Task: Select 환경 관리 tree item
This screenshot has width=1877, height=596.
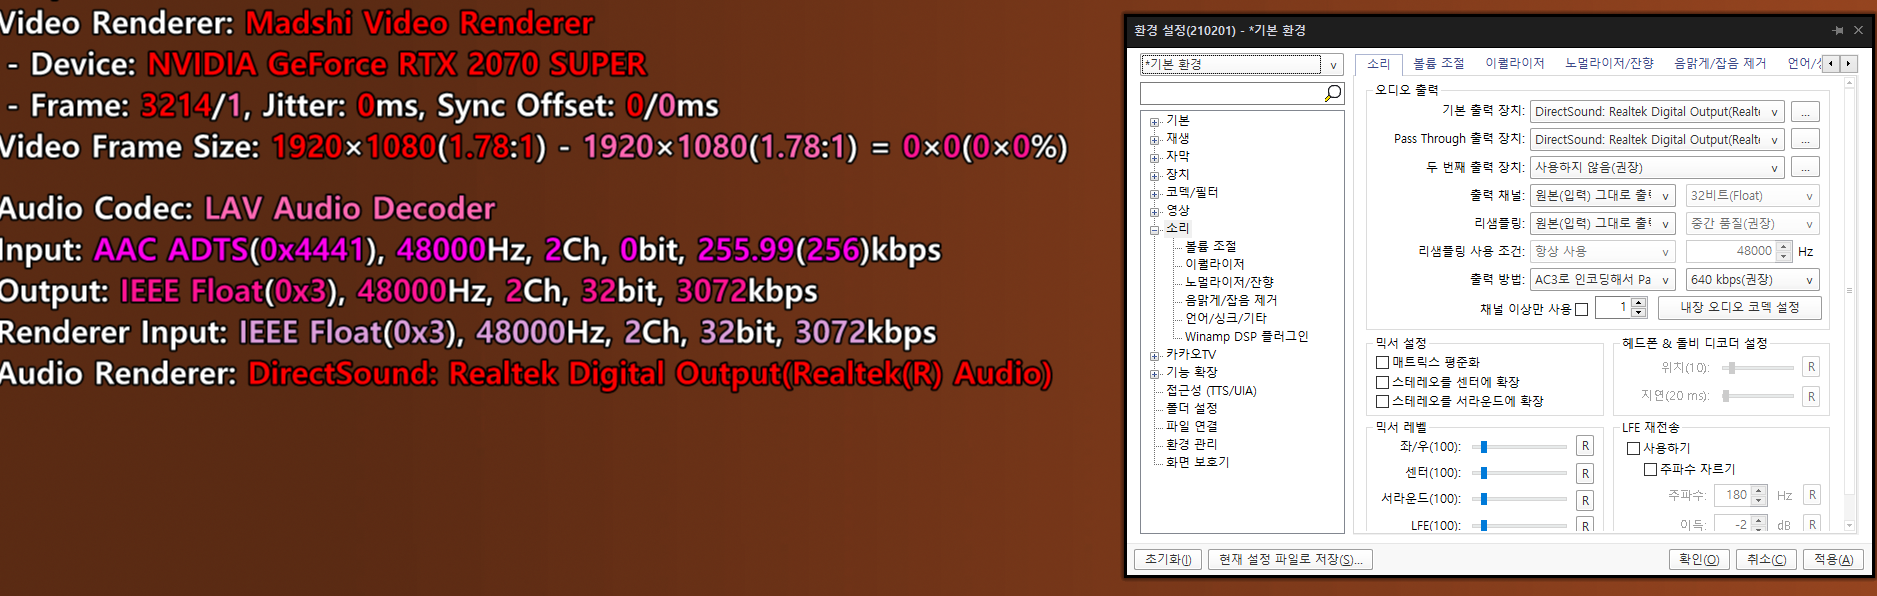Action: tap(1191, 444)
